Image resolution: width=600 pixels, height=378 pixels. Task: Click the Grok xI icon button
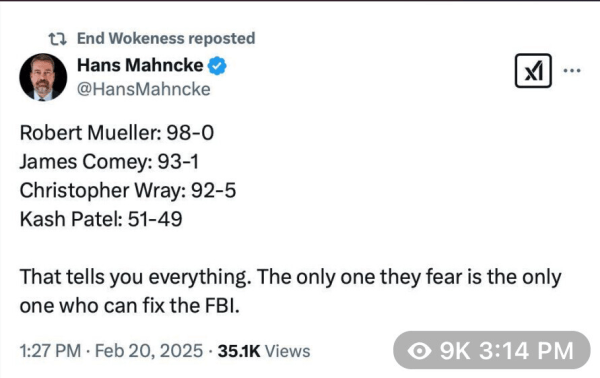(533, 71)
